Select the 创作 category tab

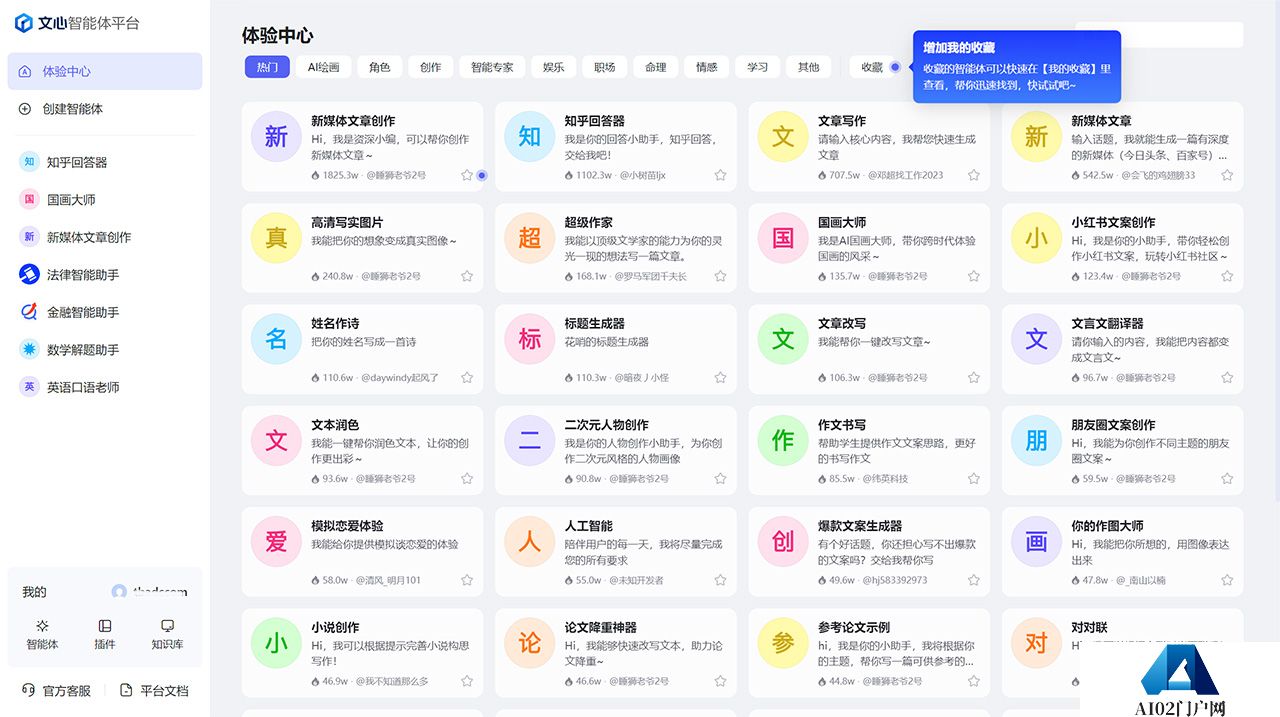[430, 67]
